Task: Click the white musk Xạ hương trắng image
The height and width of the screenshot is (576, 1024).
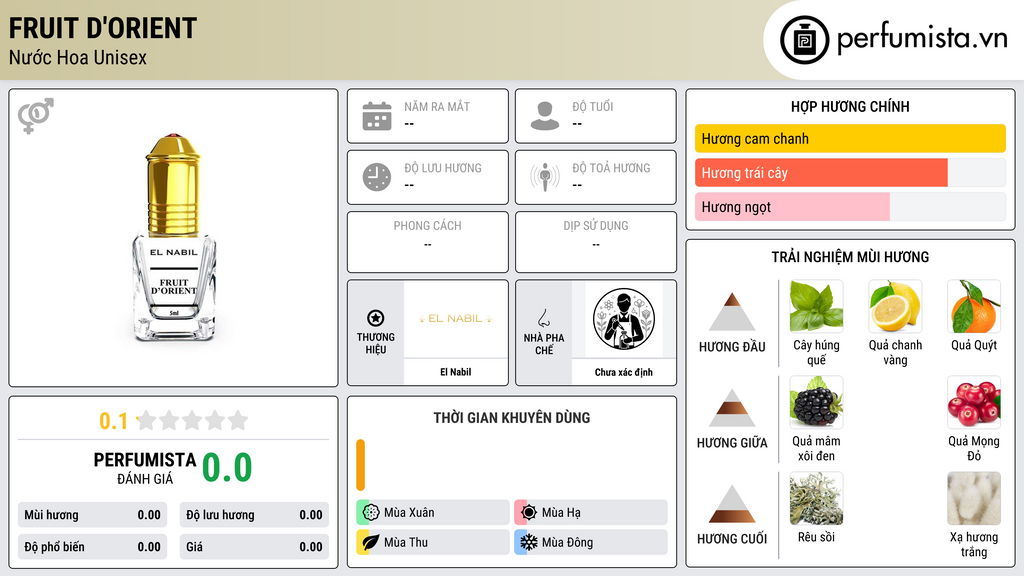Action: (974, 498)
